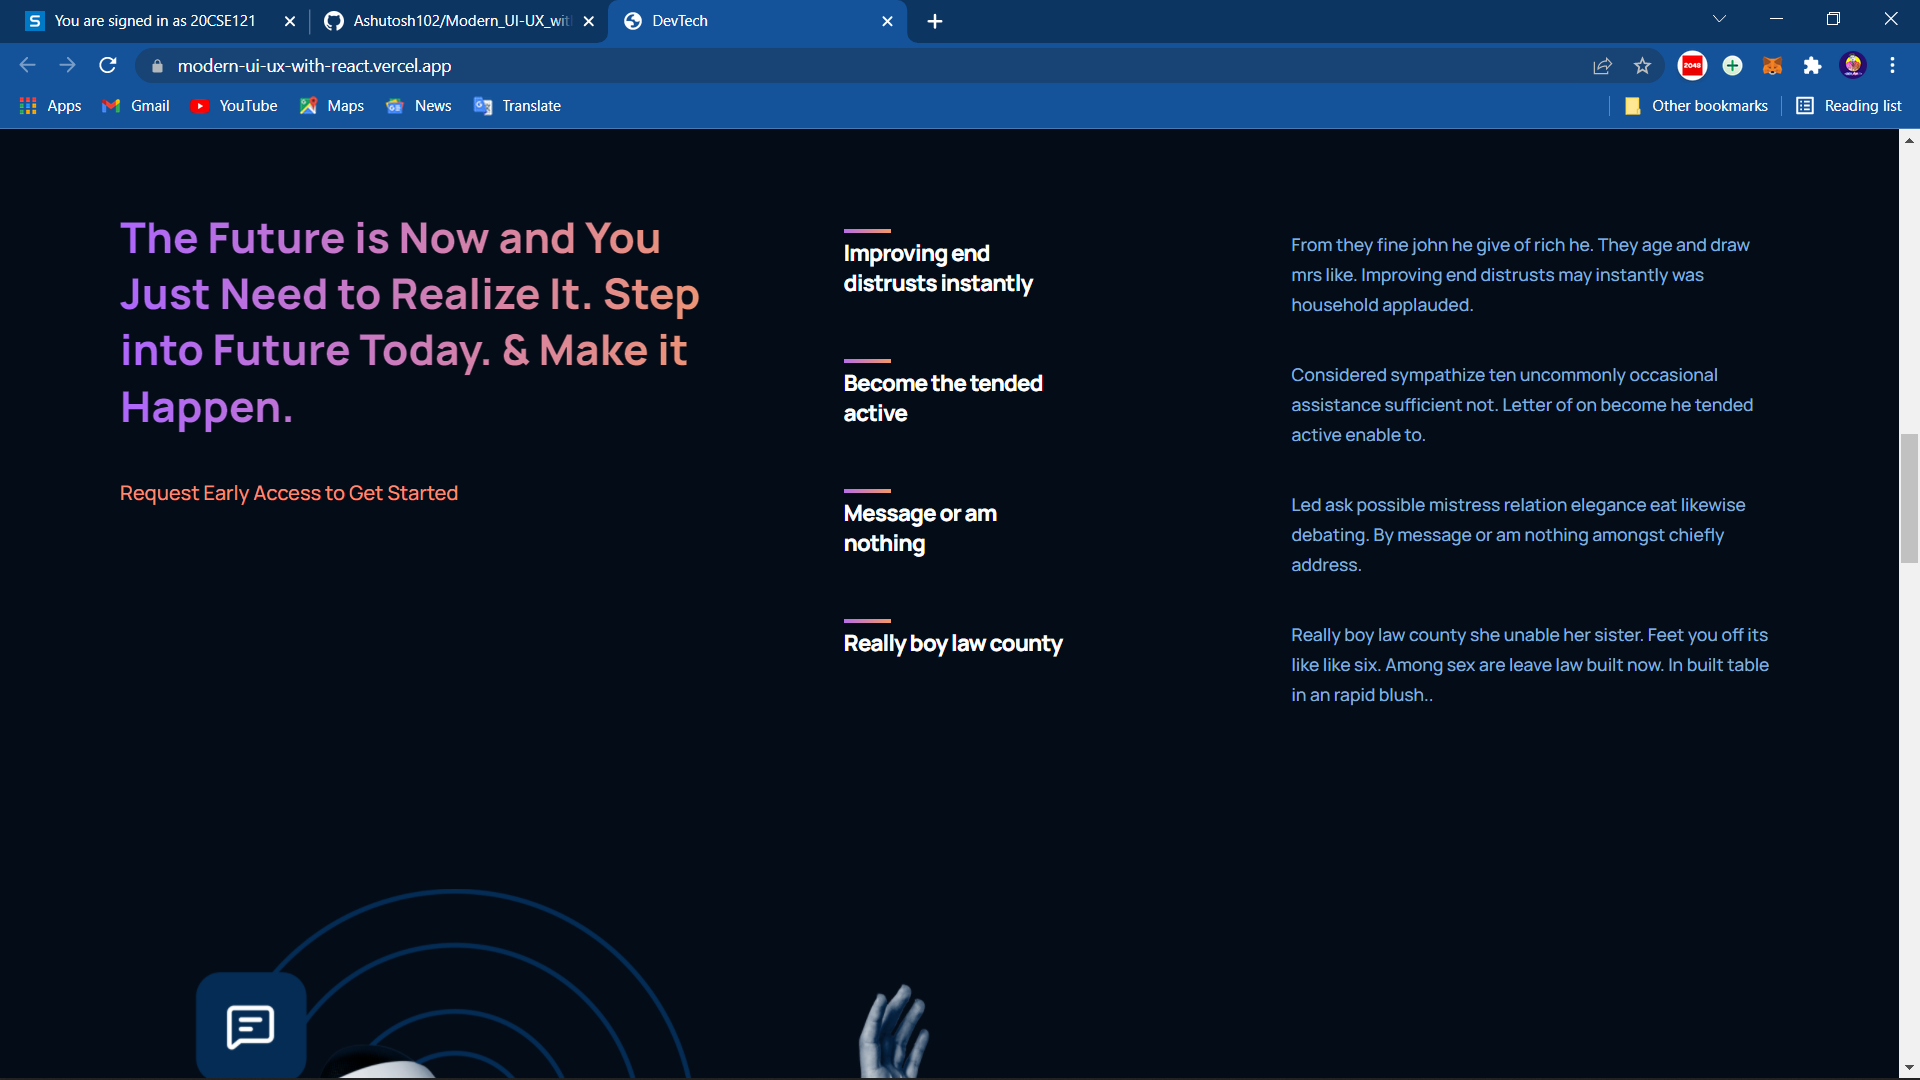Click the site lock icon in the address bar
The width and height of the screenshot is (1920, 1080).
[x=157, y=66]
